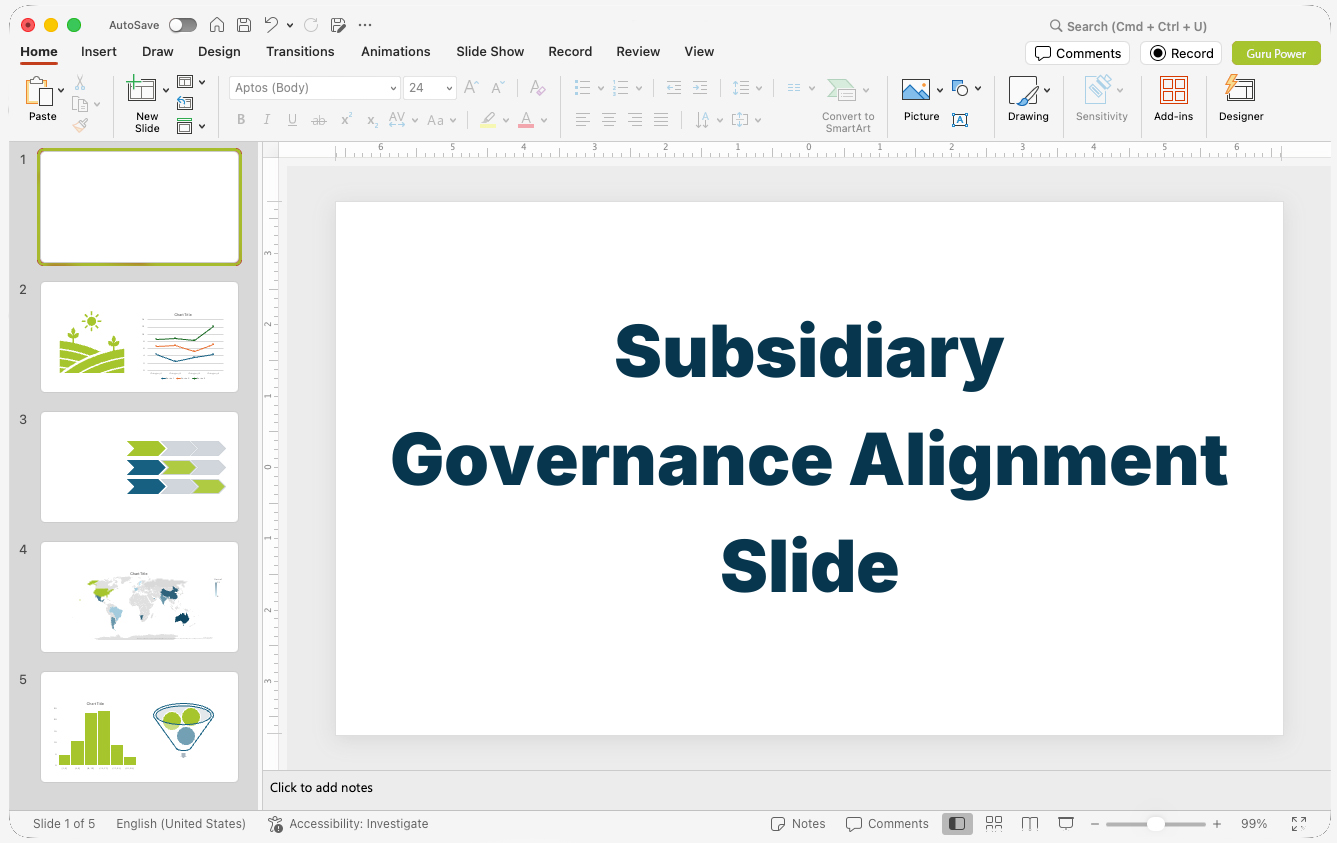Screen dimensions: 1337x843
Task: Open the Designer pane
Action: click(1241, 100)
